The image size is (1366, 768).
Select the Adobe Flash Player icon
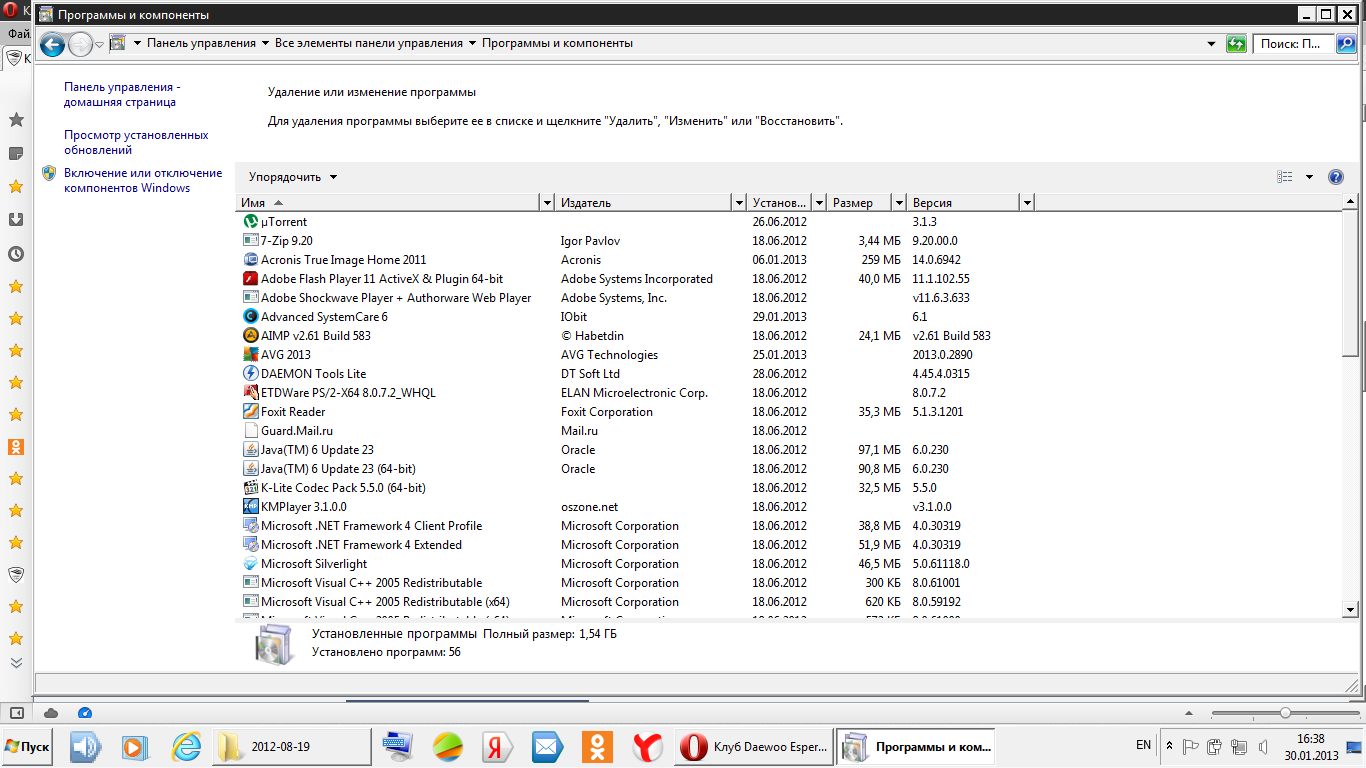(x=251, y=279)
